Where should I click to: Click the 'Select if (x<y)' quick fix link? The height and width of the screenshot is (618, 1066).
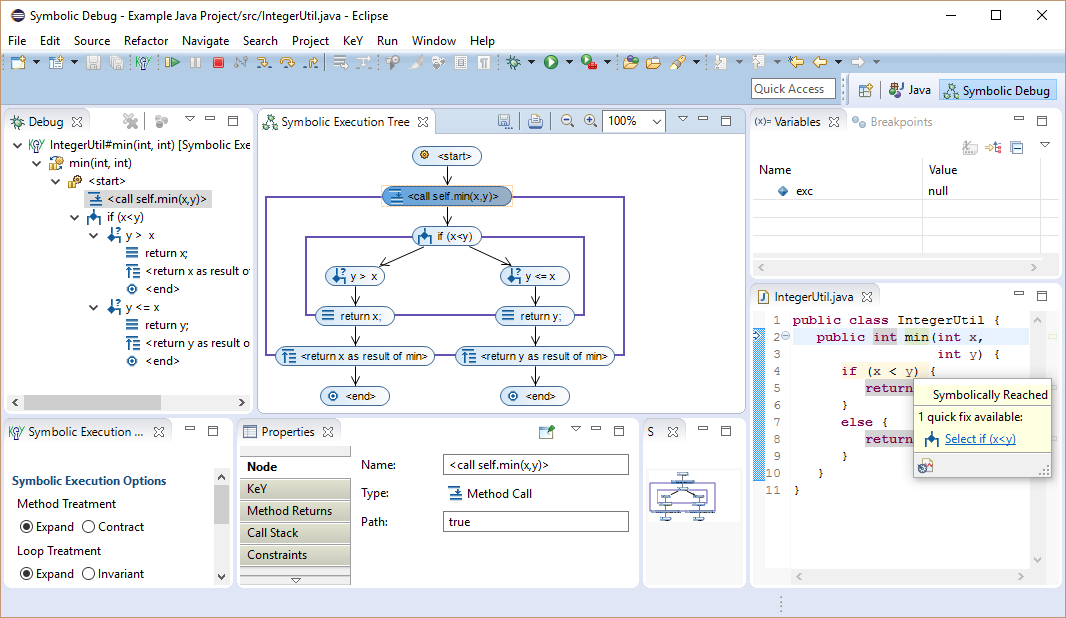tap(980, 439)
